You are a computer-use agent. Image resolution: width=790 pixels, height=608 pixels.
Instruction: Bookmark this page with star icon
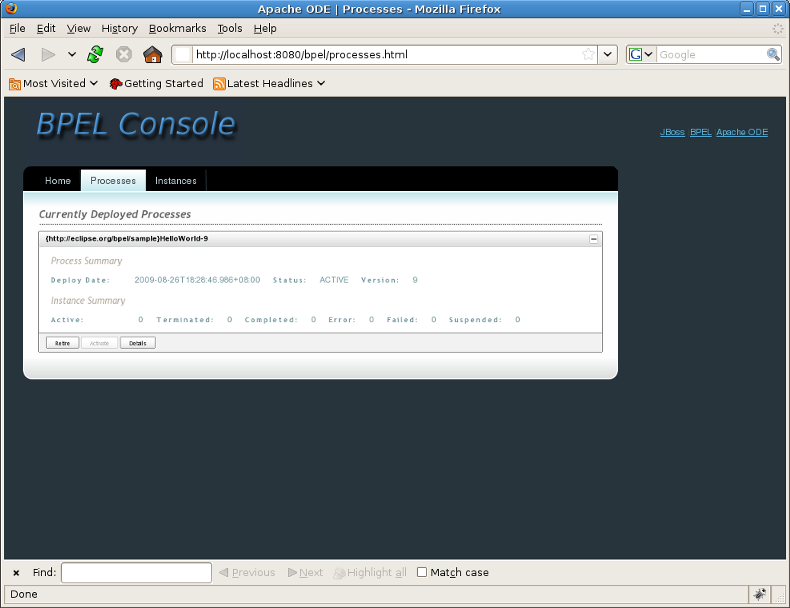(x=588, y=54)
